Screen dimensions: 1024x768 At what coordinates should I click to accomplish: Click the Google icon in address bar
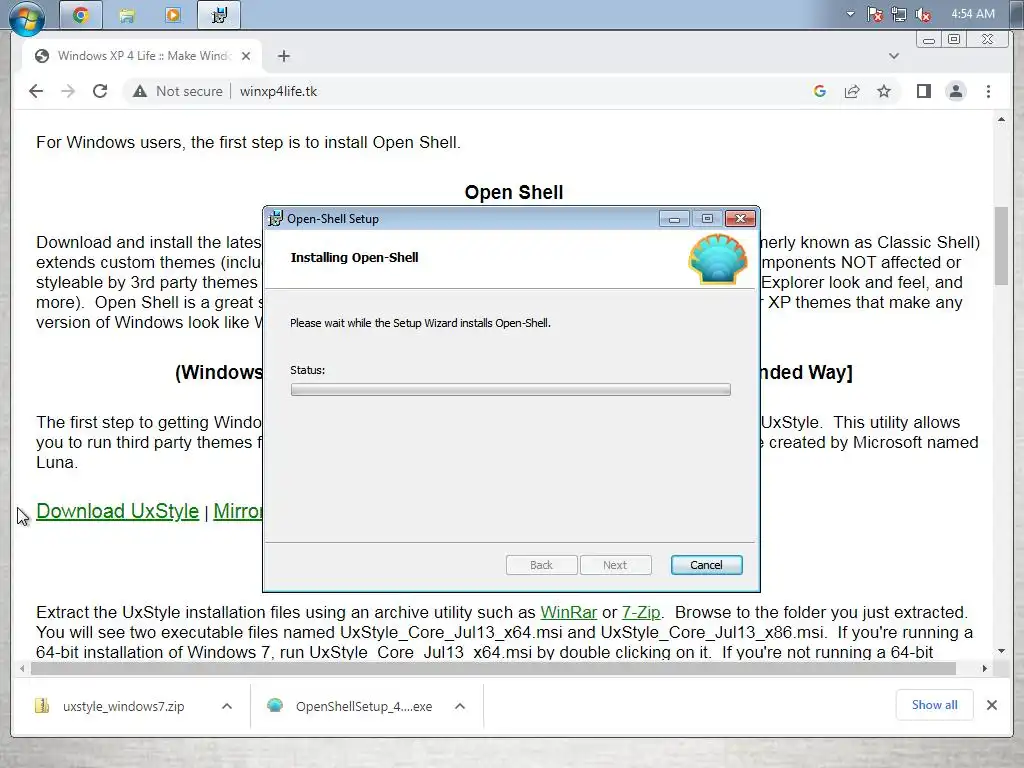coord(820,91)
